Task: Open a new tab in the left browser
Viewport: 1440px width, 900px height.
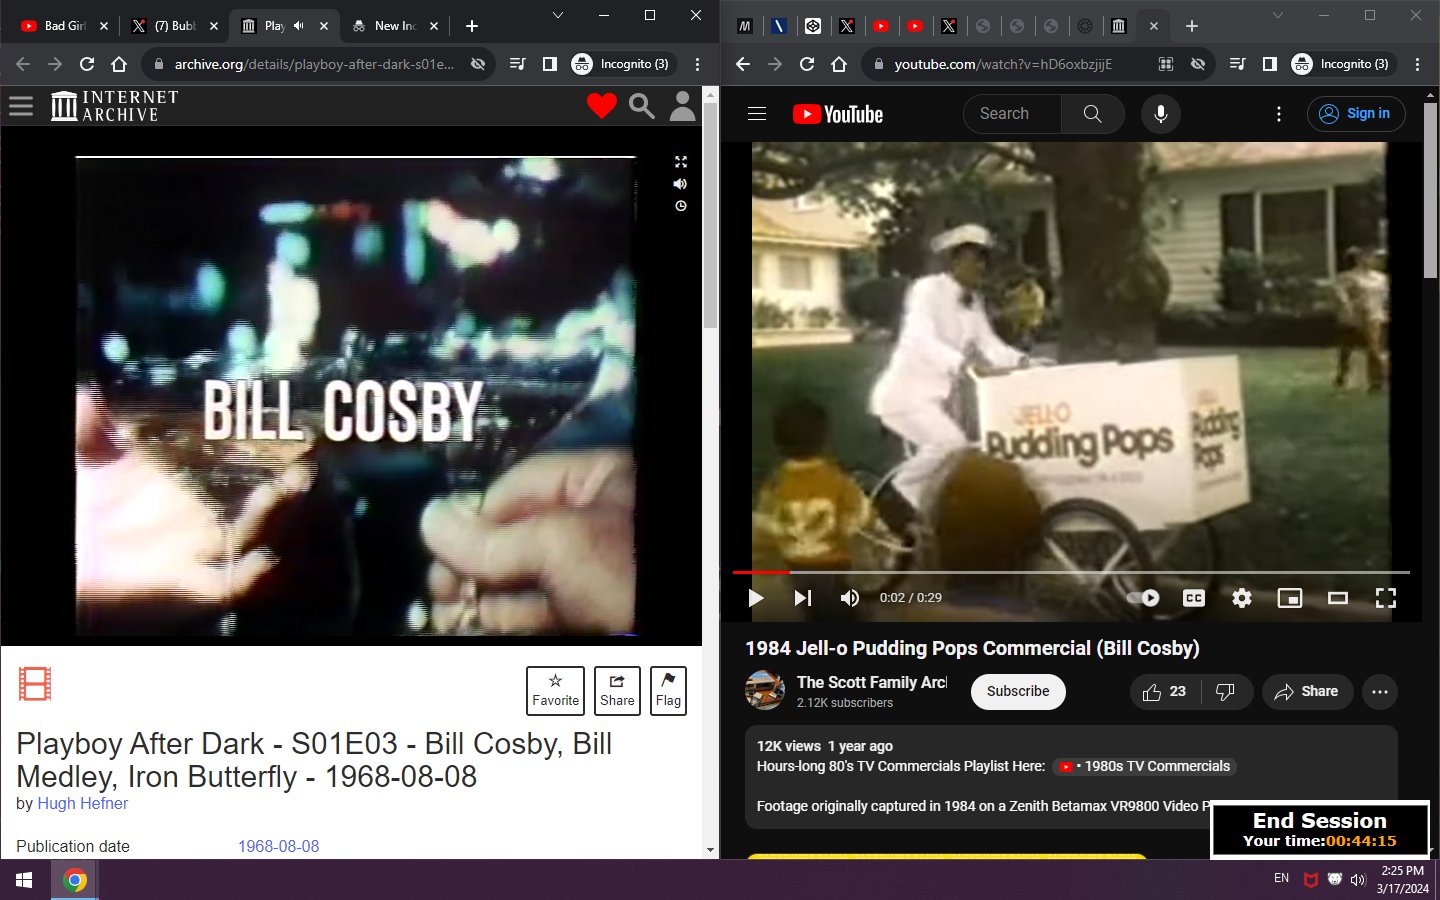Action: (x=472, y=26)
